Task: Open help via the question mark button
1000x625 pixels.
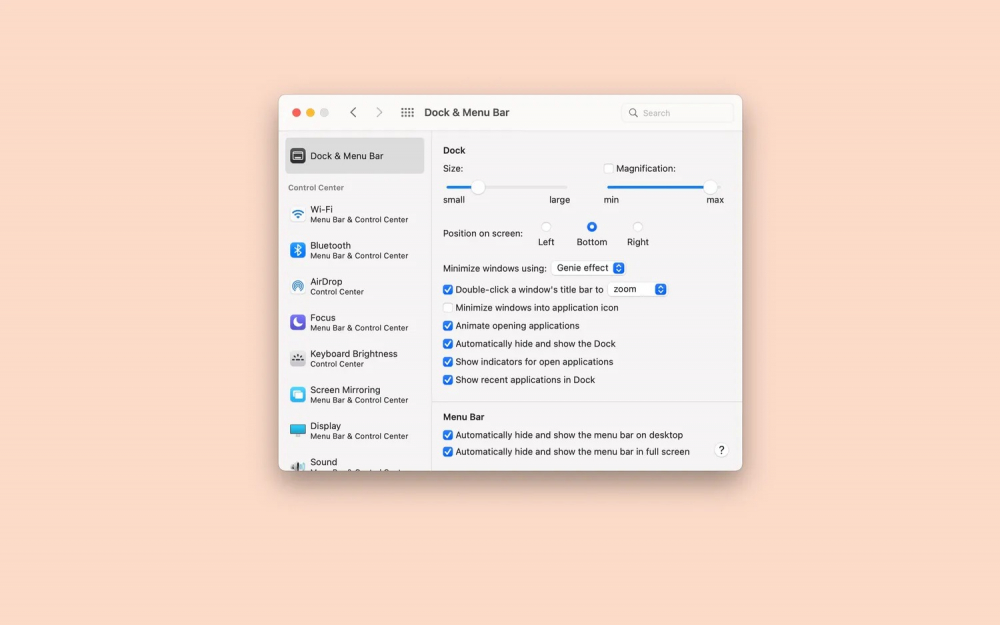Action: [721, 451]
